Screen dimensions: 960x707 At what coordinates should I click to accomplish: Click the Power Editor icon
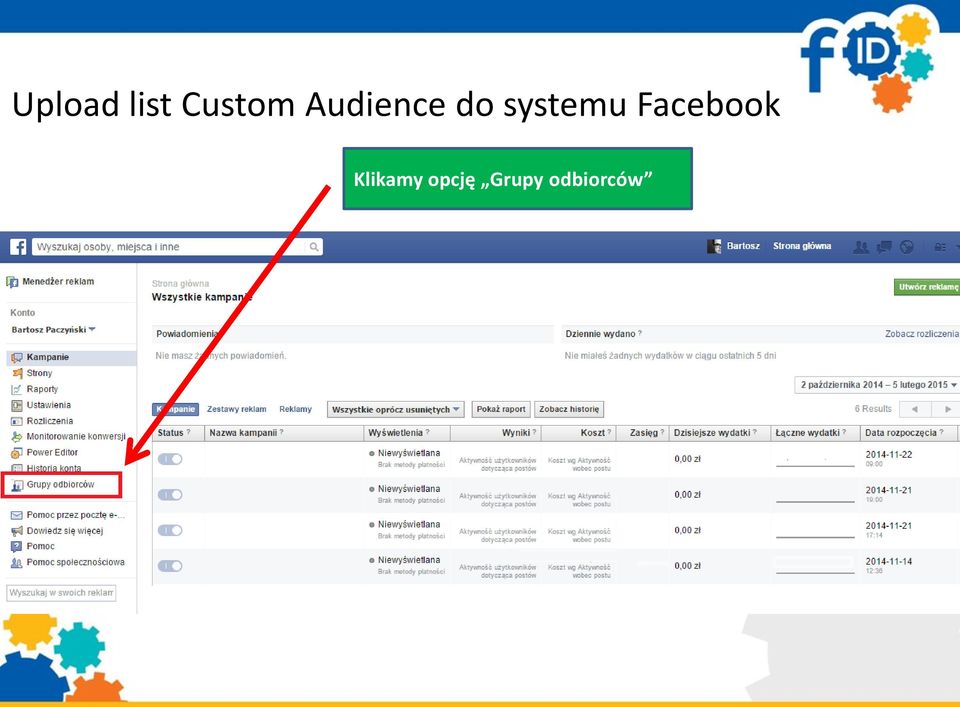17,453
